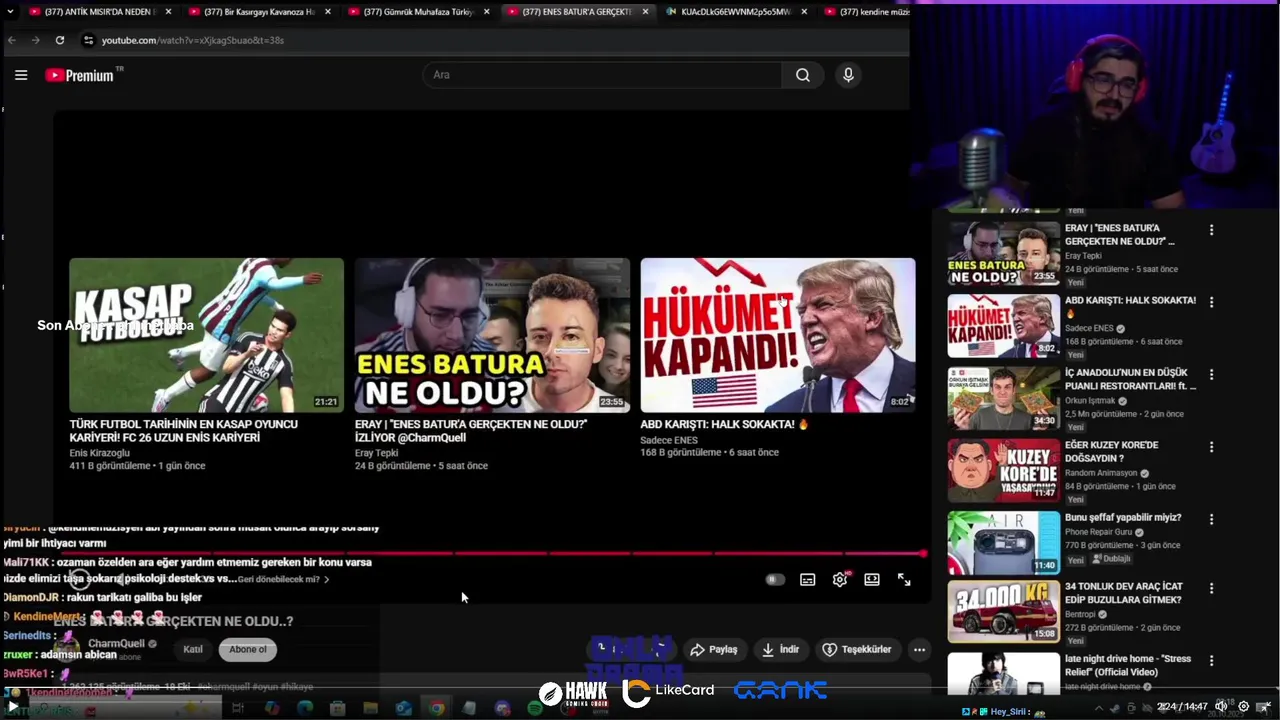The width and height of the screenshot is (1280, 720).
Task: Click the youtube.com address bar URL
Action: coord(193,40)
